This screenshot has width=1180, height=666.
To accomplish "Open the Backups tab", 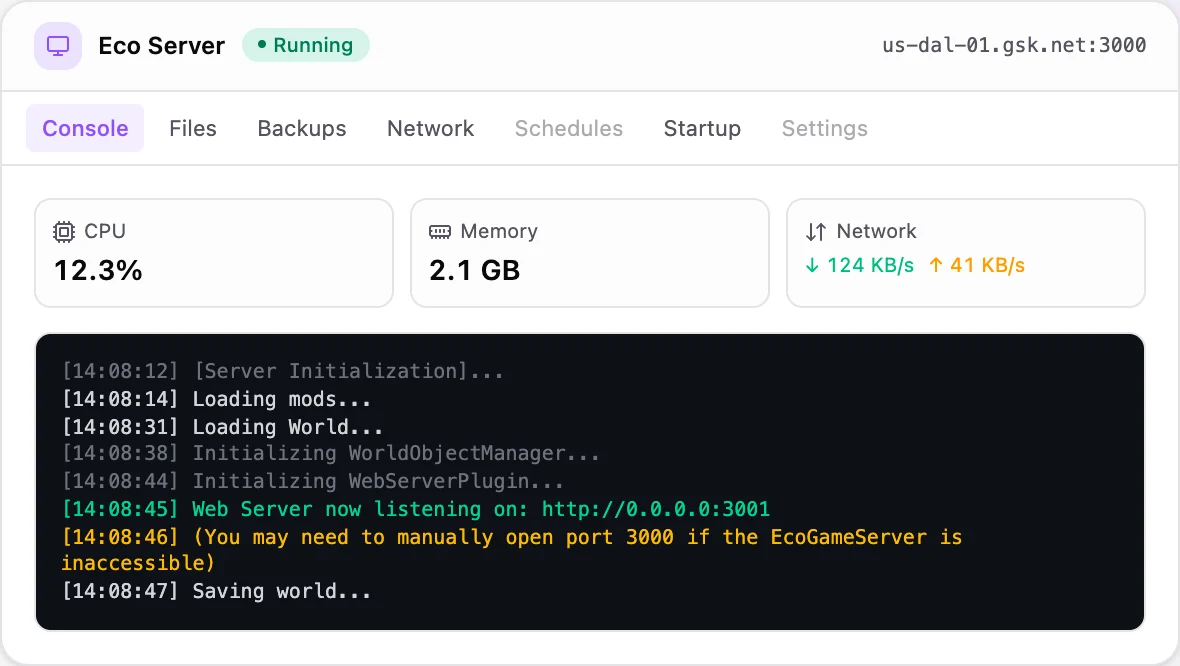I will (x=302, y=128).
